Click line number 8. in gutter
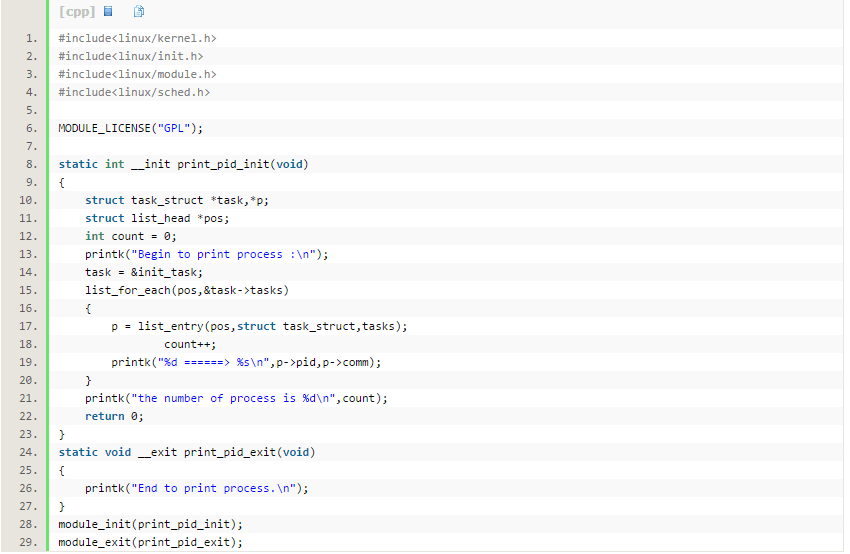 tap(31, 164)
